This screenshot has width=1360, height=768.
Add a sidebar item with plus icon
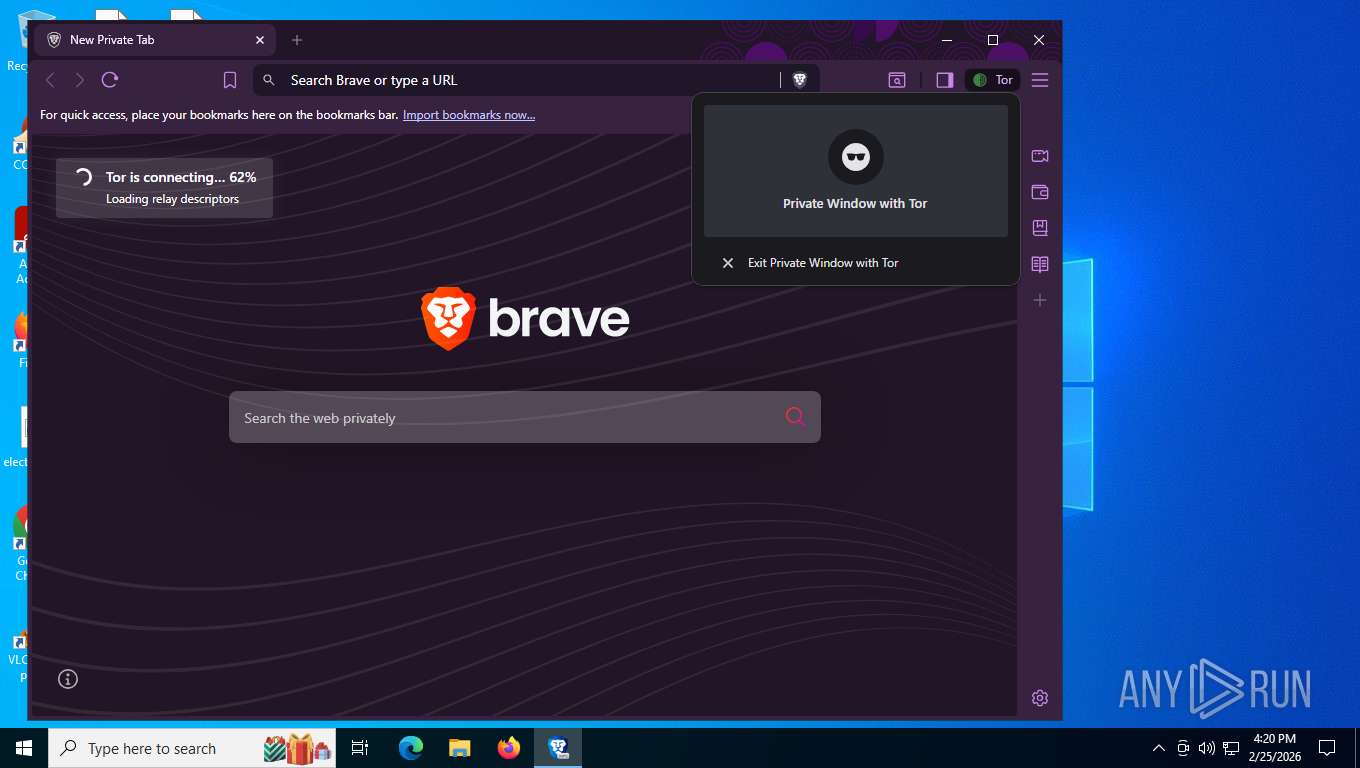click(1040, 300)
